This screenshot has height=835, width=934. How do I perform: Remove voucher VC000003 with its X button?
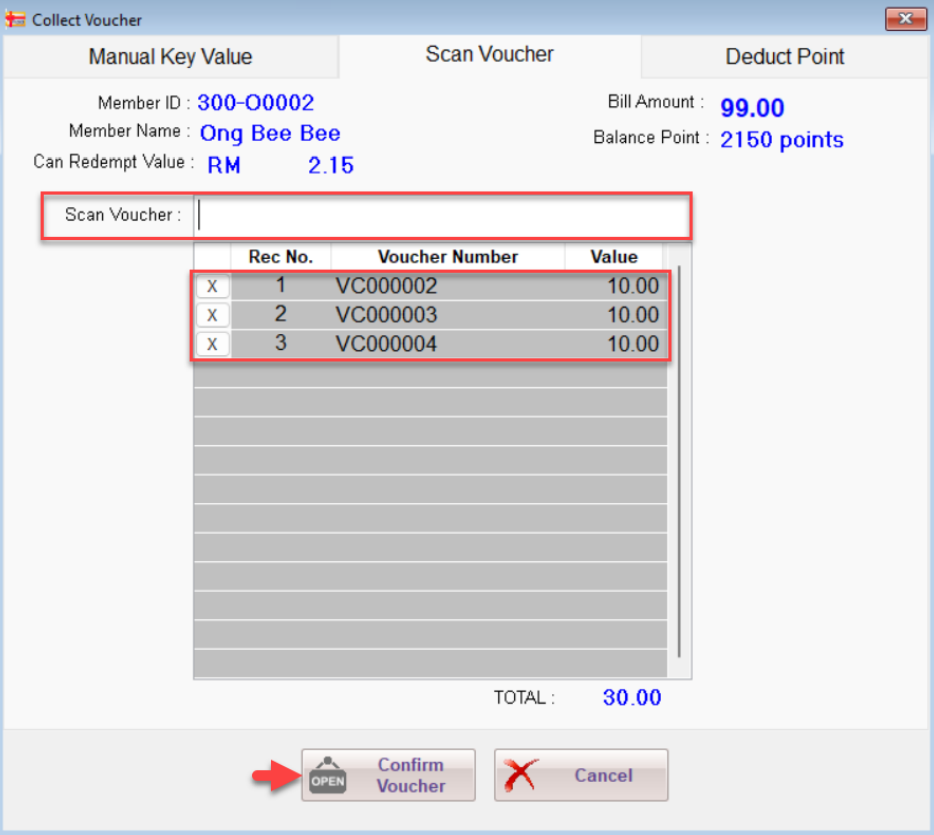click(212, 316)
